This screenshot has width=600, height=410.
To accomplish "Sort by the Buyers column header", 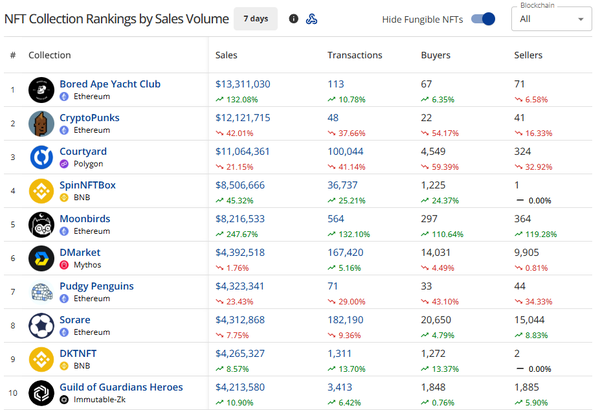I will coord(435,55).
